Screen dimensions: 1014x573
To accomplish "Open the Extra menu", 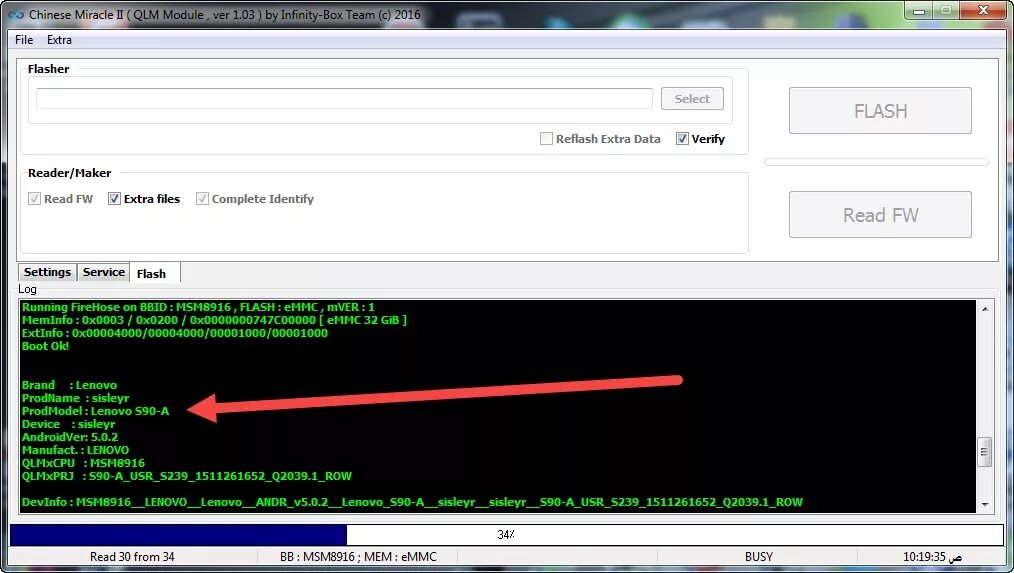I will coord(59,39).
